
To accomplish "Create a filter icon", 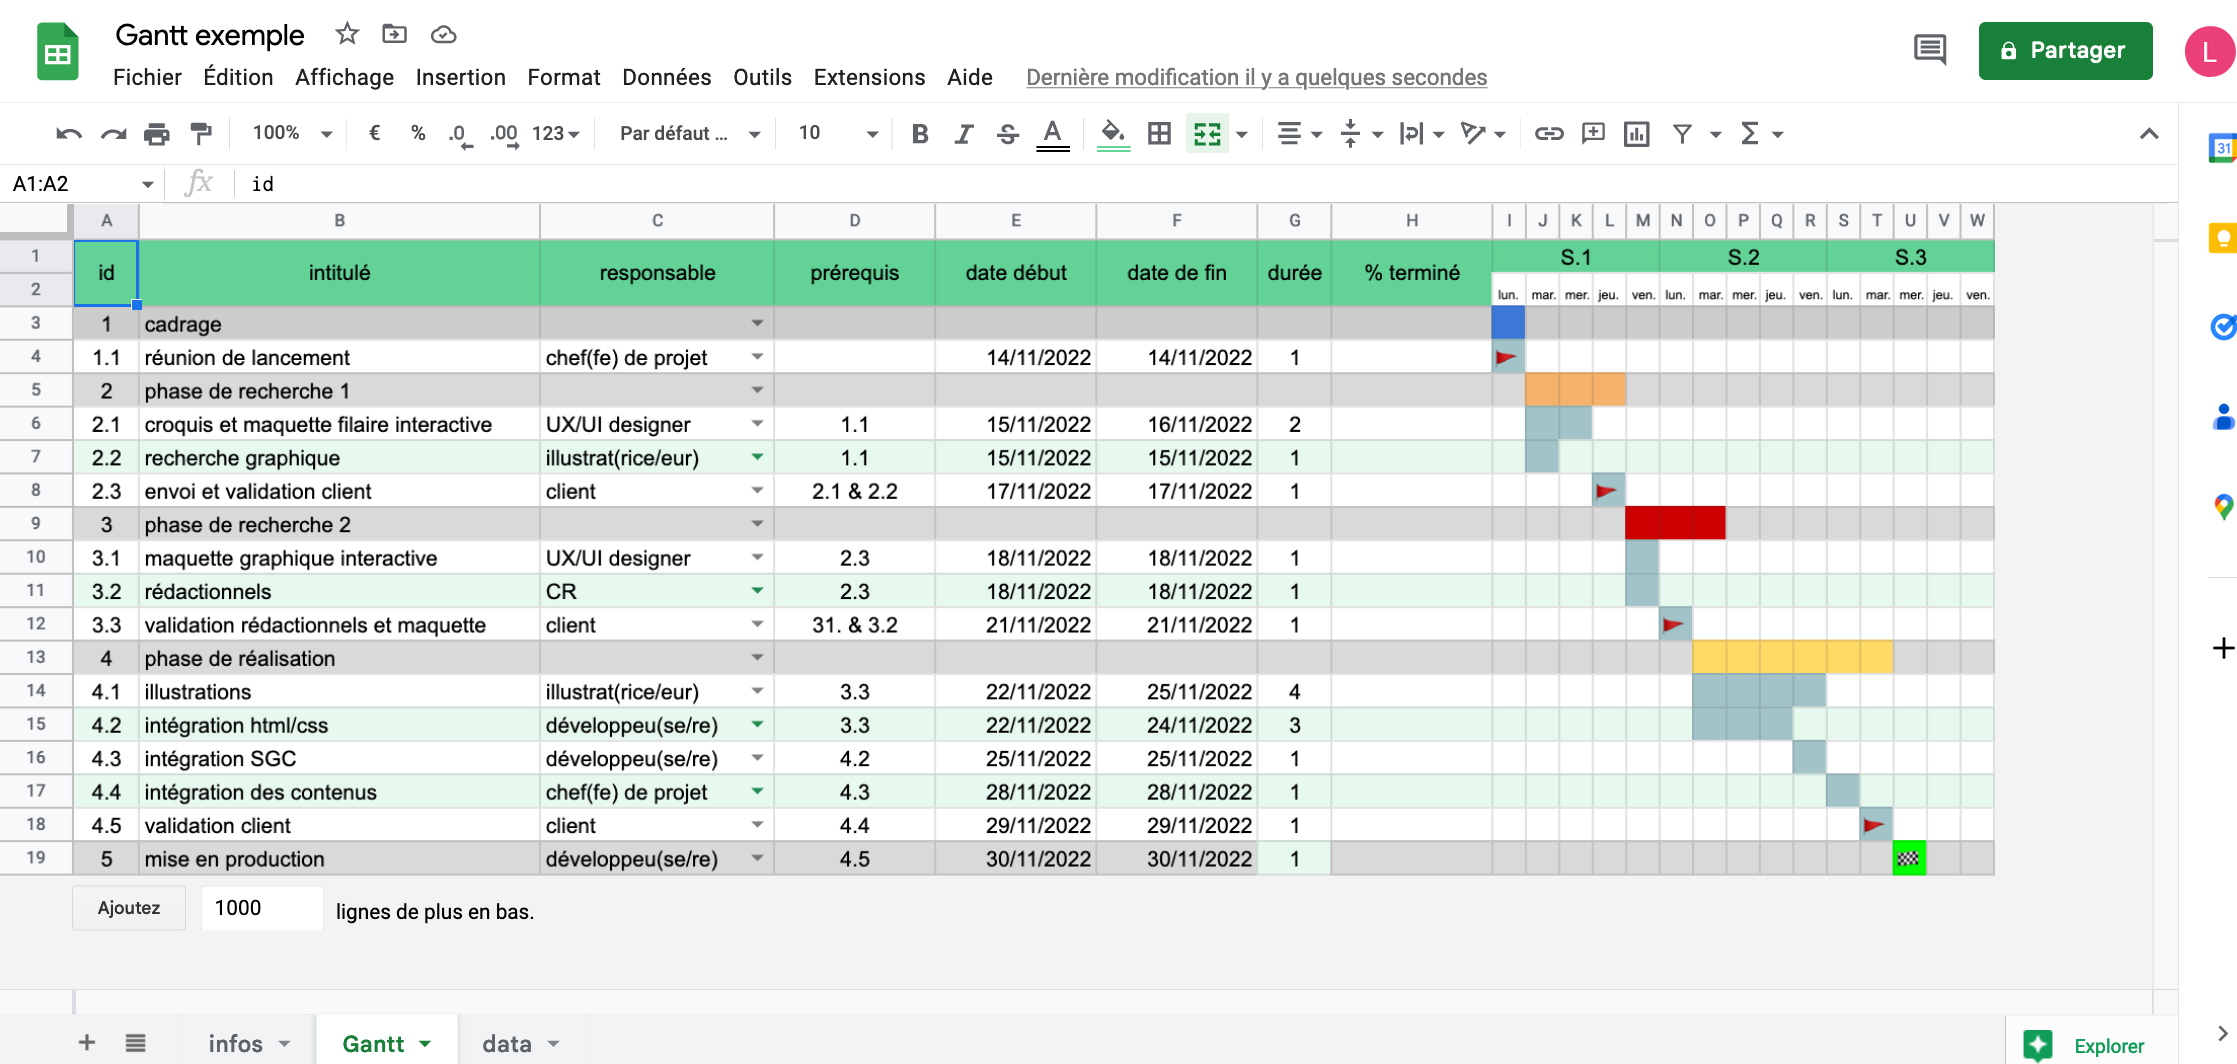I will coord(1682,134).
